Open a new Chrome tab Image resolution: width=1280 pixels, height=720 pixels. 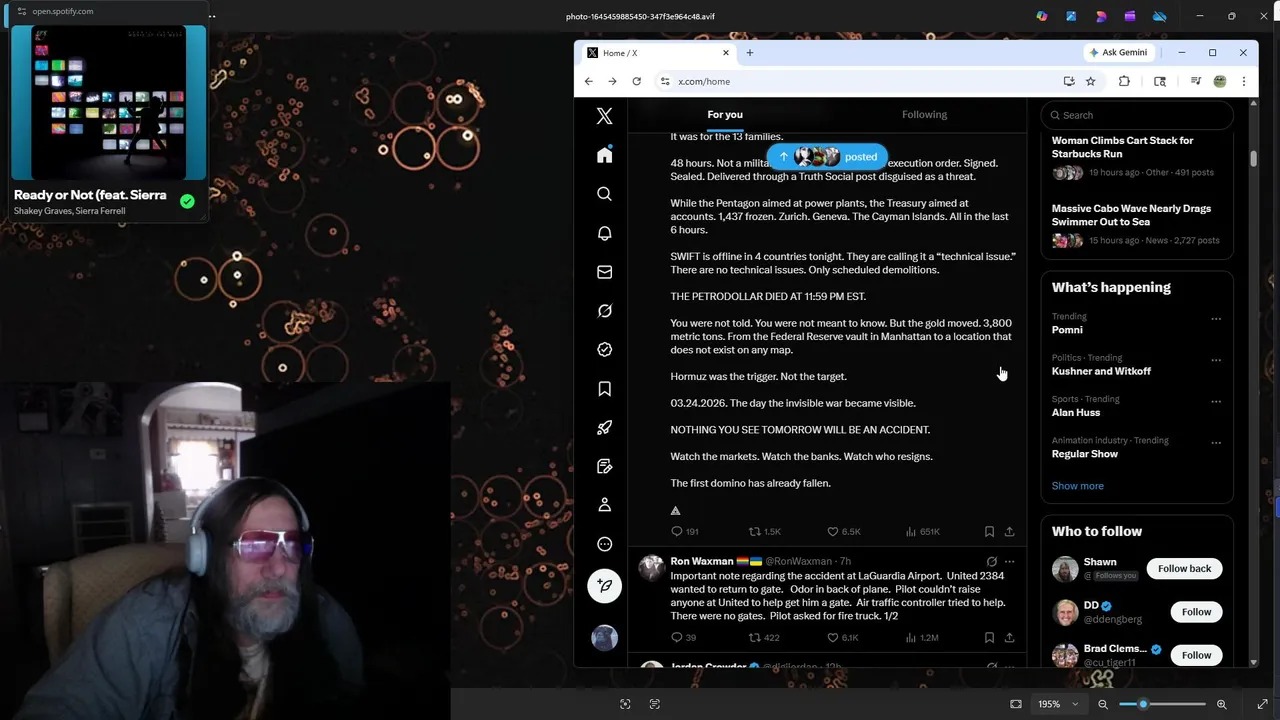(x=750, y=53)
